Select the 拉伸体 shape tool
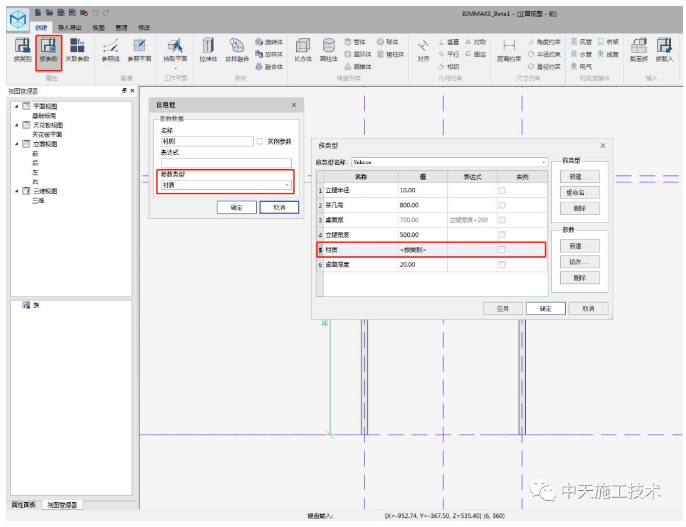The height and width of the screenshot is (527, 686). pos(208,49)
